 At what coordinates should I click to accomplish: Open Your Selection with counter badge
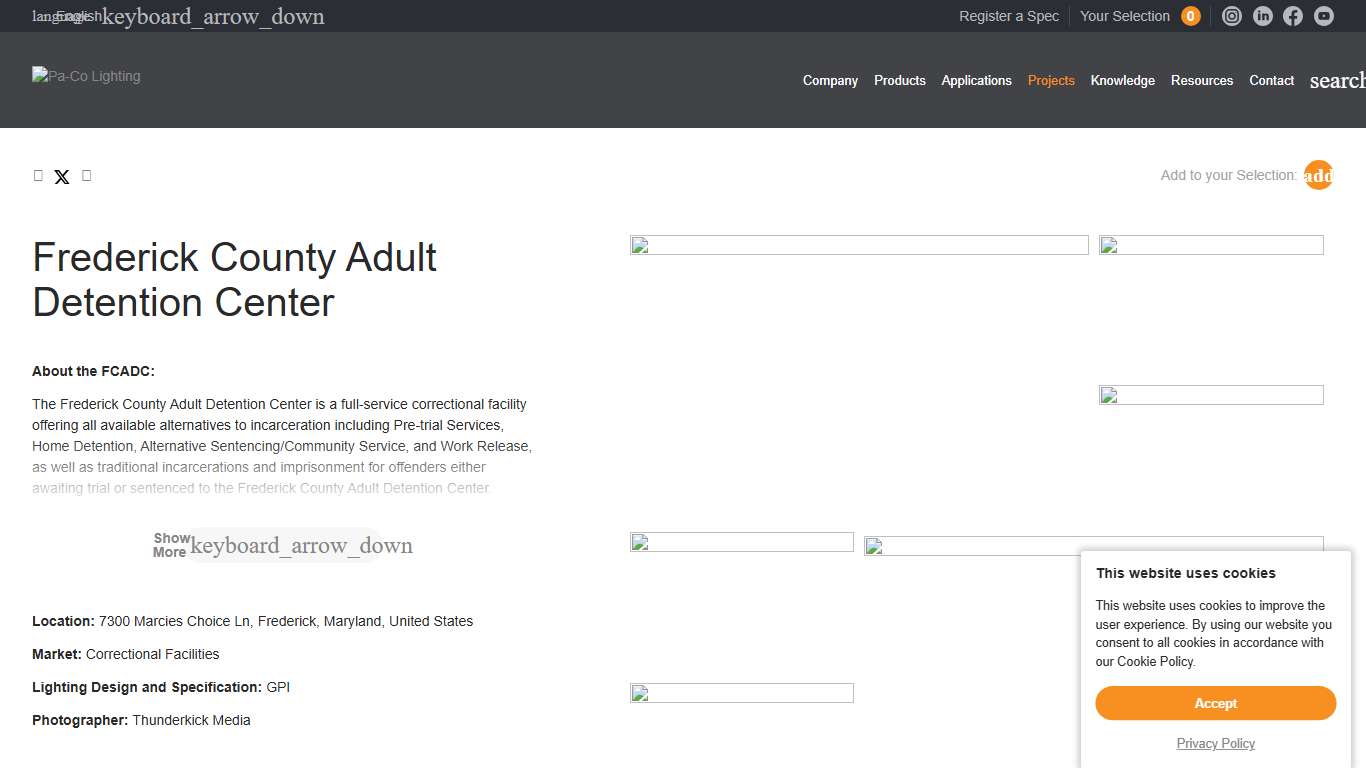(1139, 16)
